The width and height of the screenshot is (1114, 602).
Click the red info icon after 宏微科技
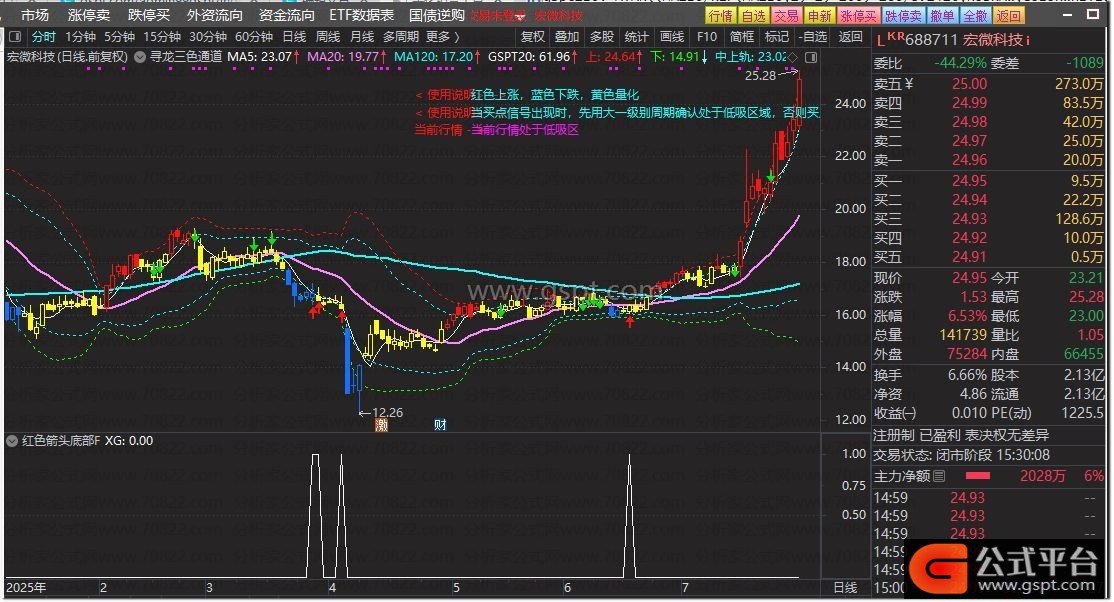[x=1028, y=40]
